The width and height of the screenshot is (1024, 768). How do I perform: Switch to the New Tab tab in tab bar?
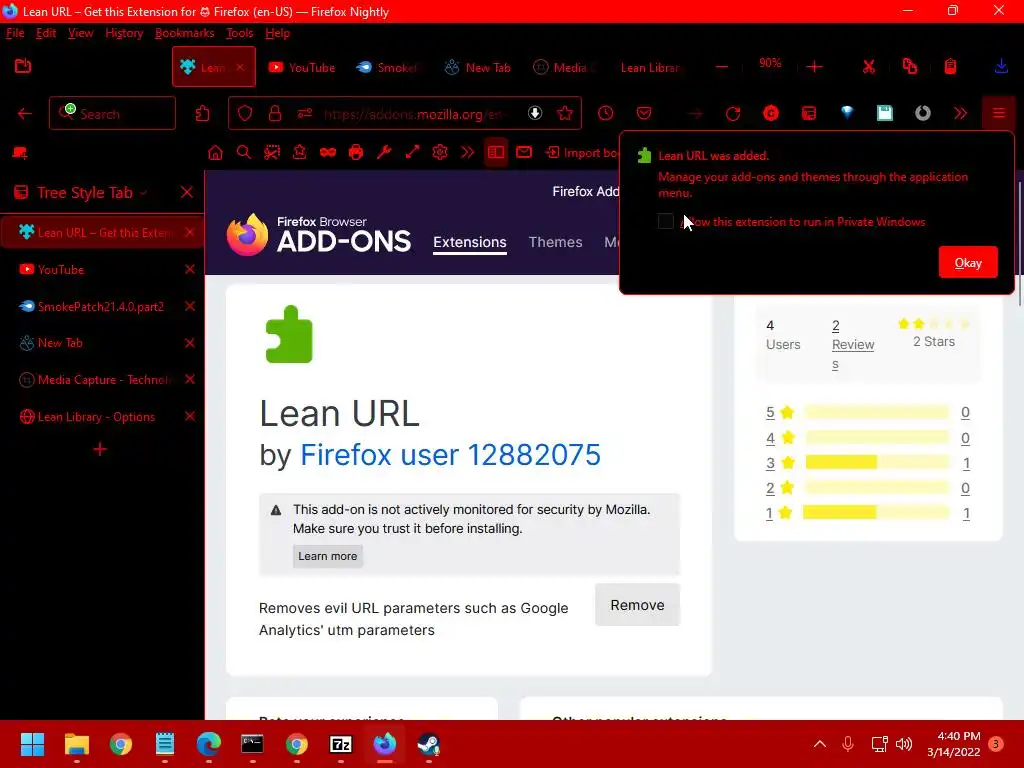[x=478, y=67]
